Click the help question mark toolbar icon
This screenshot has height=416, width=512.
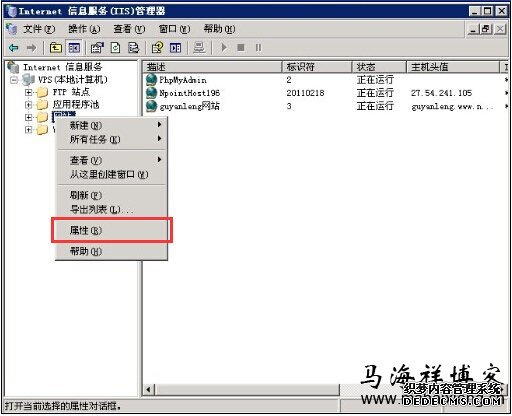point(157,48)
